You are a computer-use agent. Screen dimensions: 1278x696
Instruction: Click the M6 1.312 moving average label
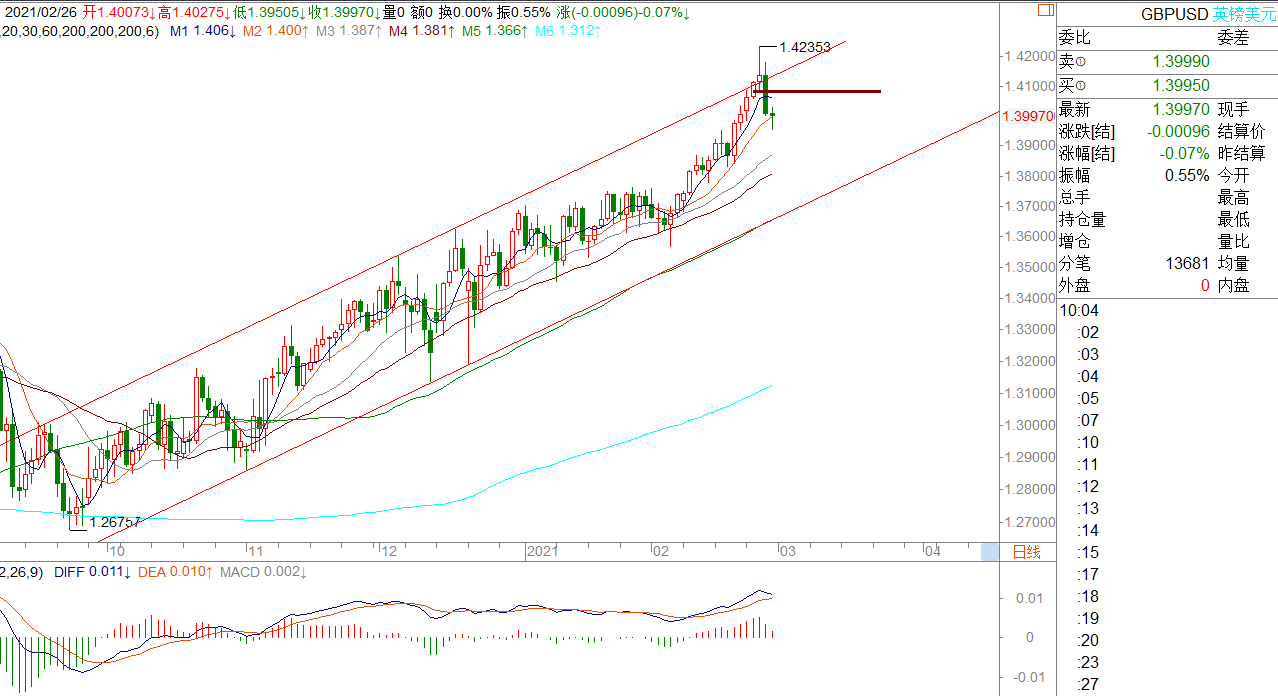pos(567,32)
